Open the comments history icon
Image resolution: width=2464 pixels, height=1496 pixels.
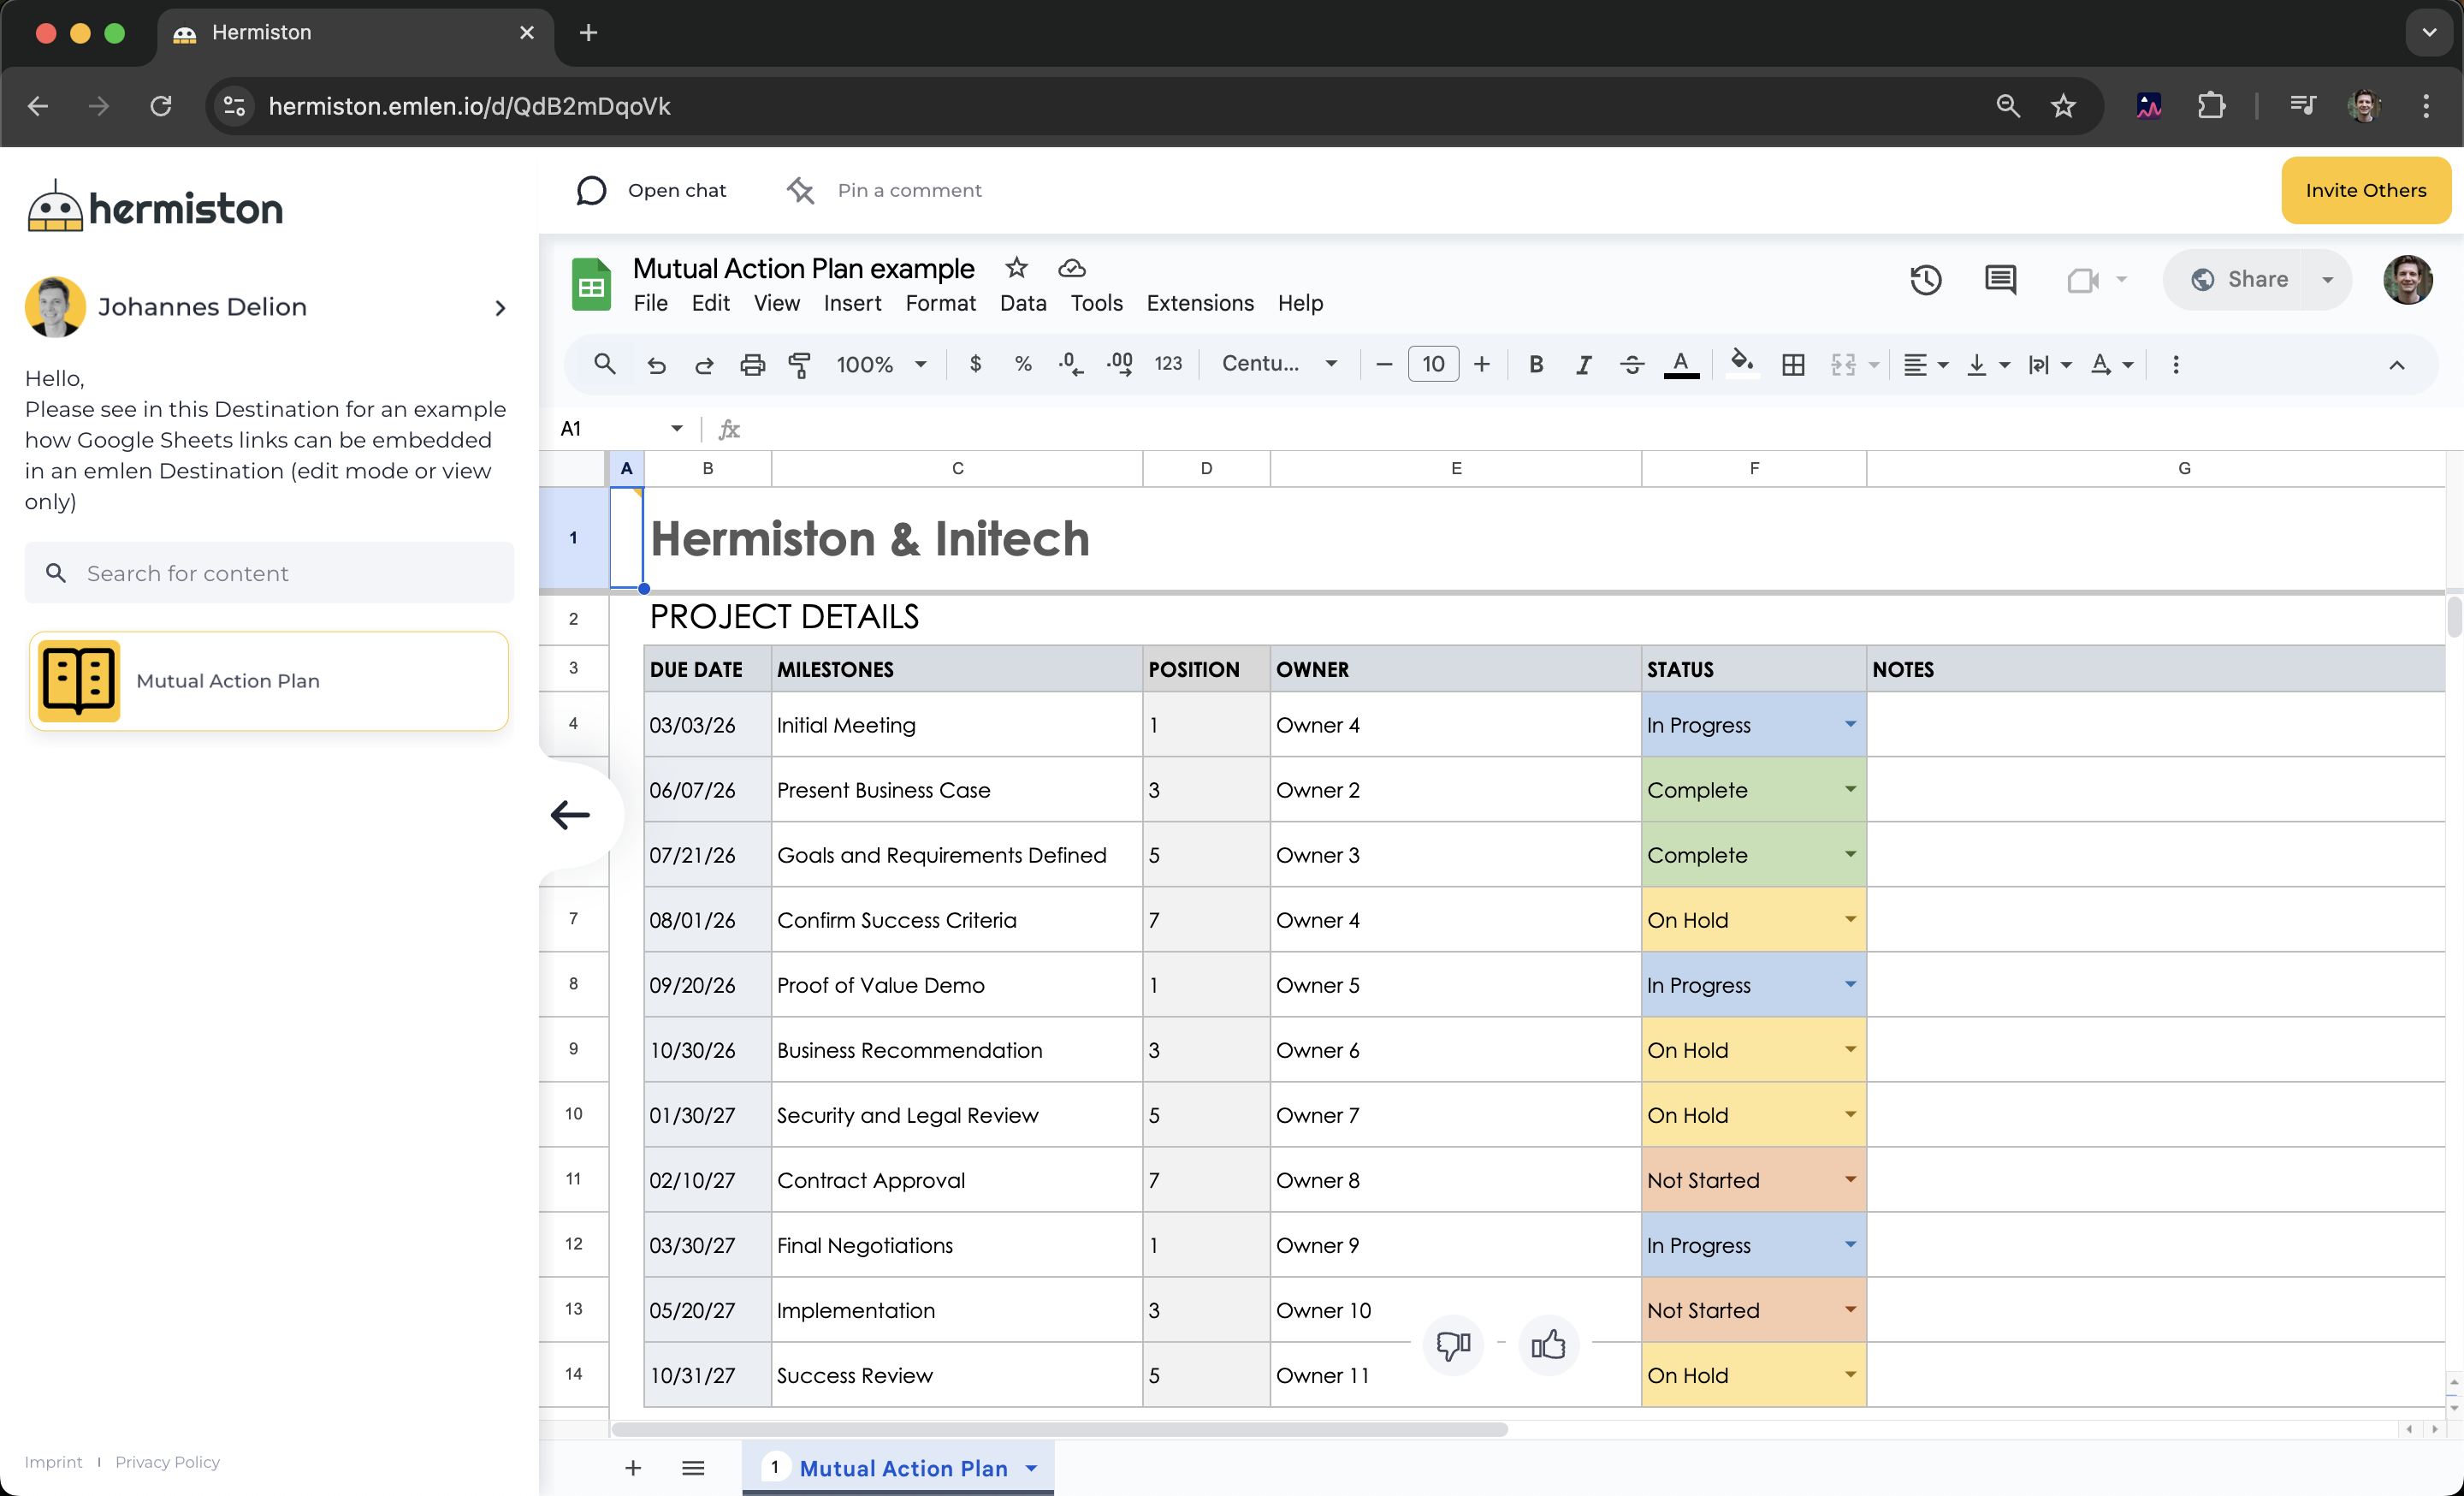2000,280
